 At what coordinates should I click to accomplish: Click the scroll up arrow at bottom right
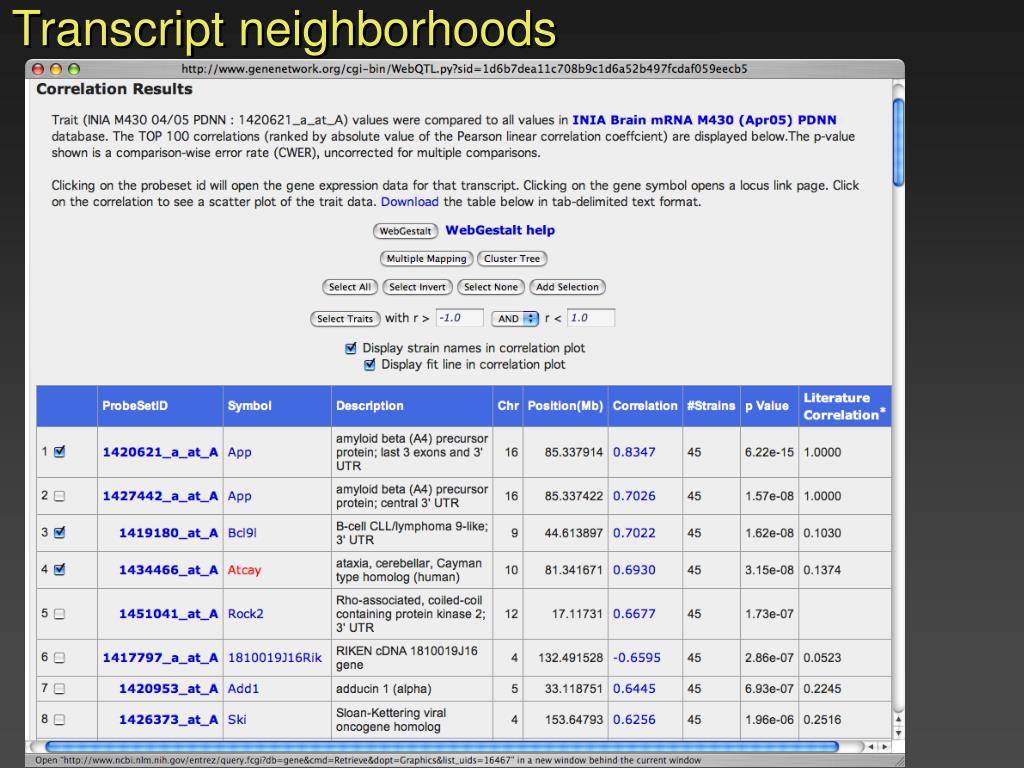click(x=899, y=720)
